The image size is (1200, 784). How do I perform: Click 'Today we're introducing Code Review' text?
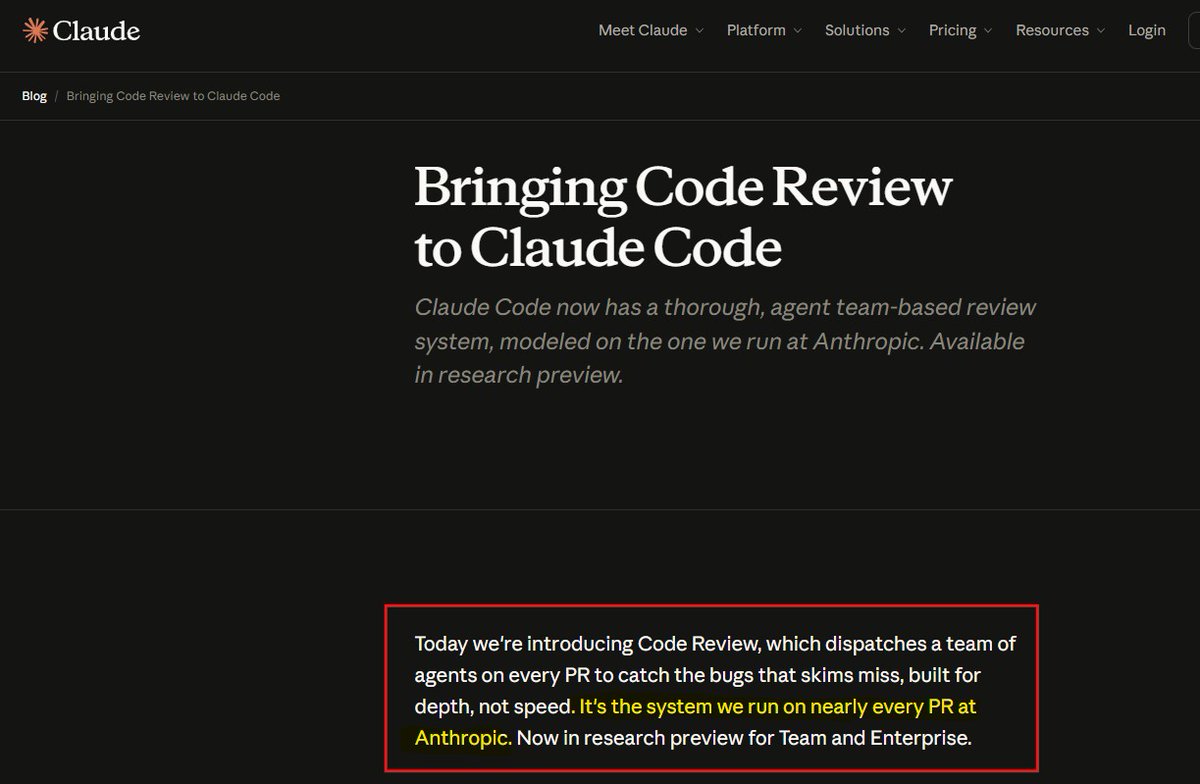pyautogui.click(x=587, y=642)
